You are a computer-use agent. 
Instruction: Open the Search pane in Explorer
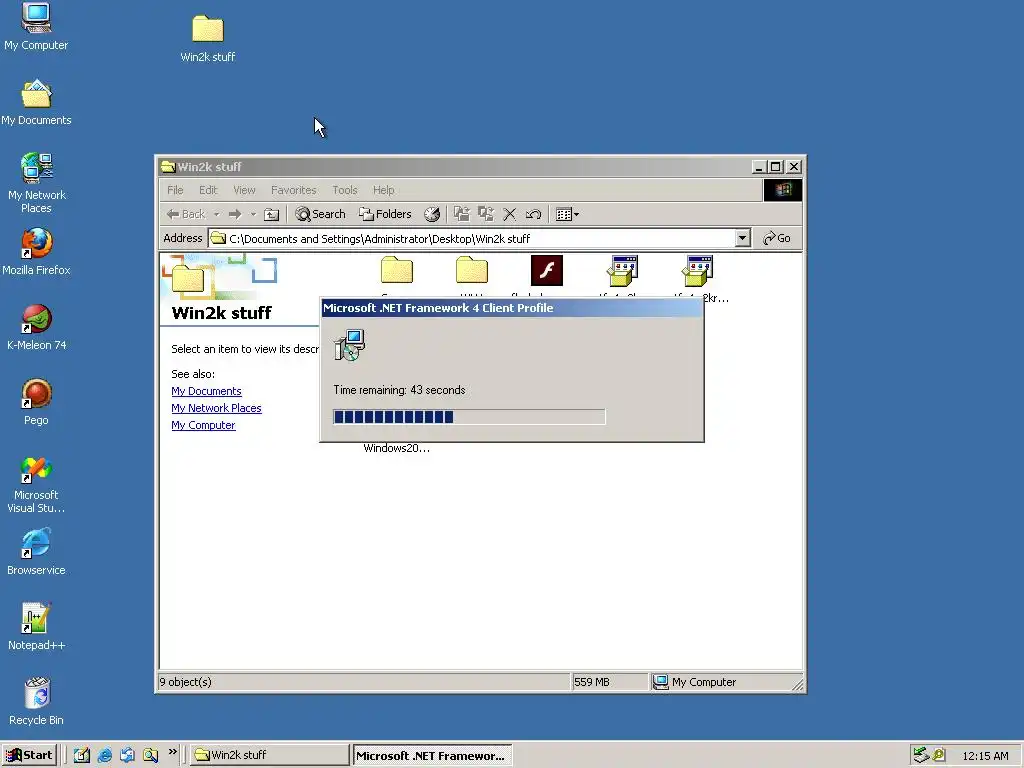point(320,214)
